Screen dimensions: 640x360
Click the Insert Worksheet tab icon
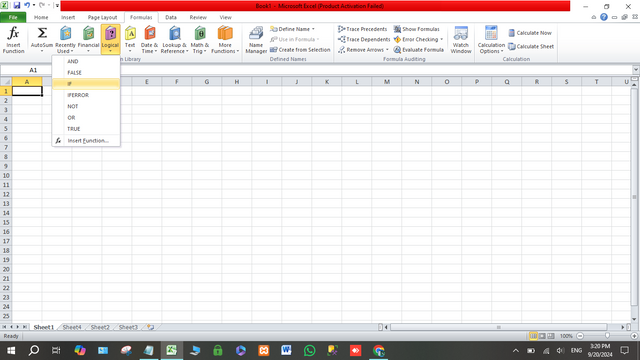click(151, 327)
